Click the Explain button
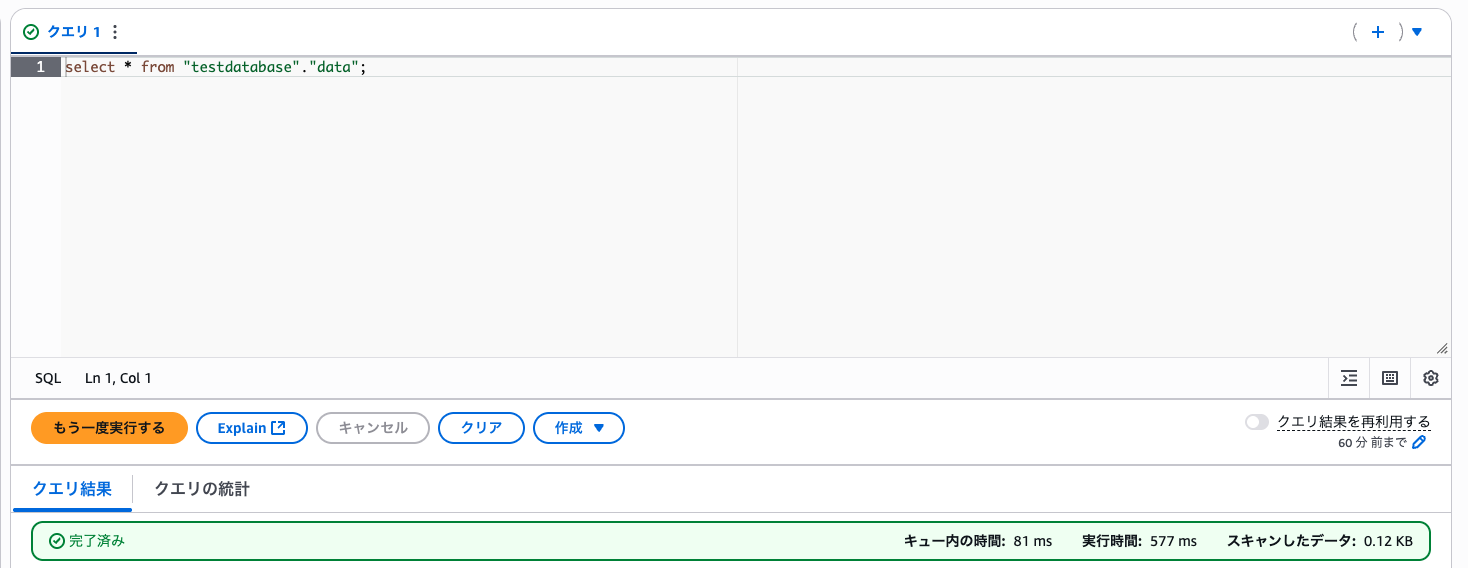The width and height of the screenshot is (1468, 568). [x=251, y=428]
